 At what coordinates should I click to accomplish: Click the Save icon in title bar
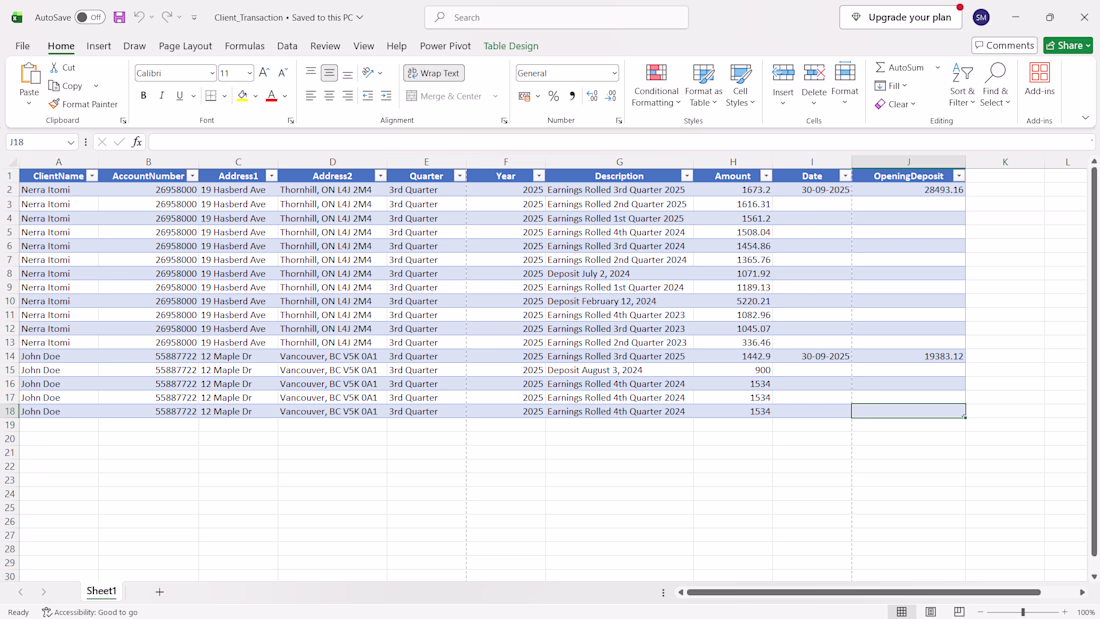tap(119, 17)
